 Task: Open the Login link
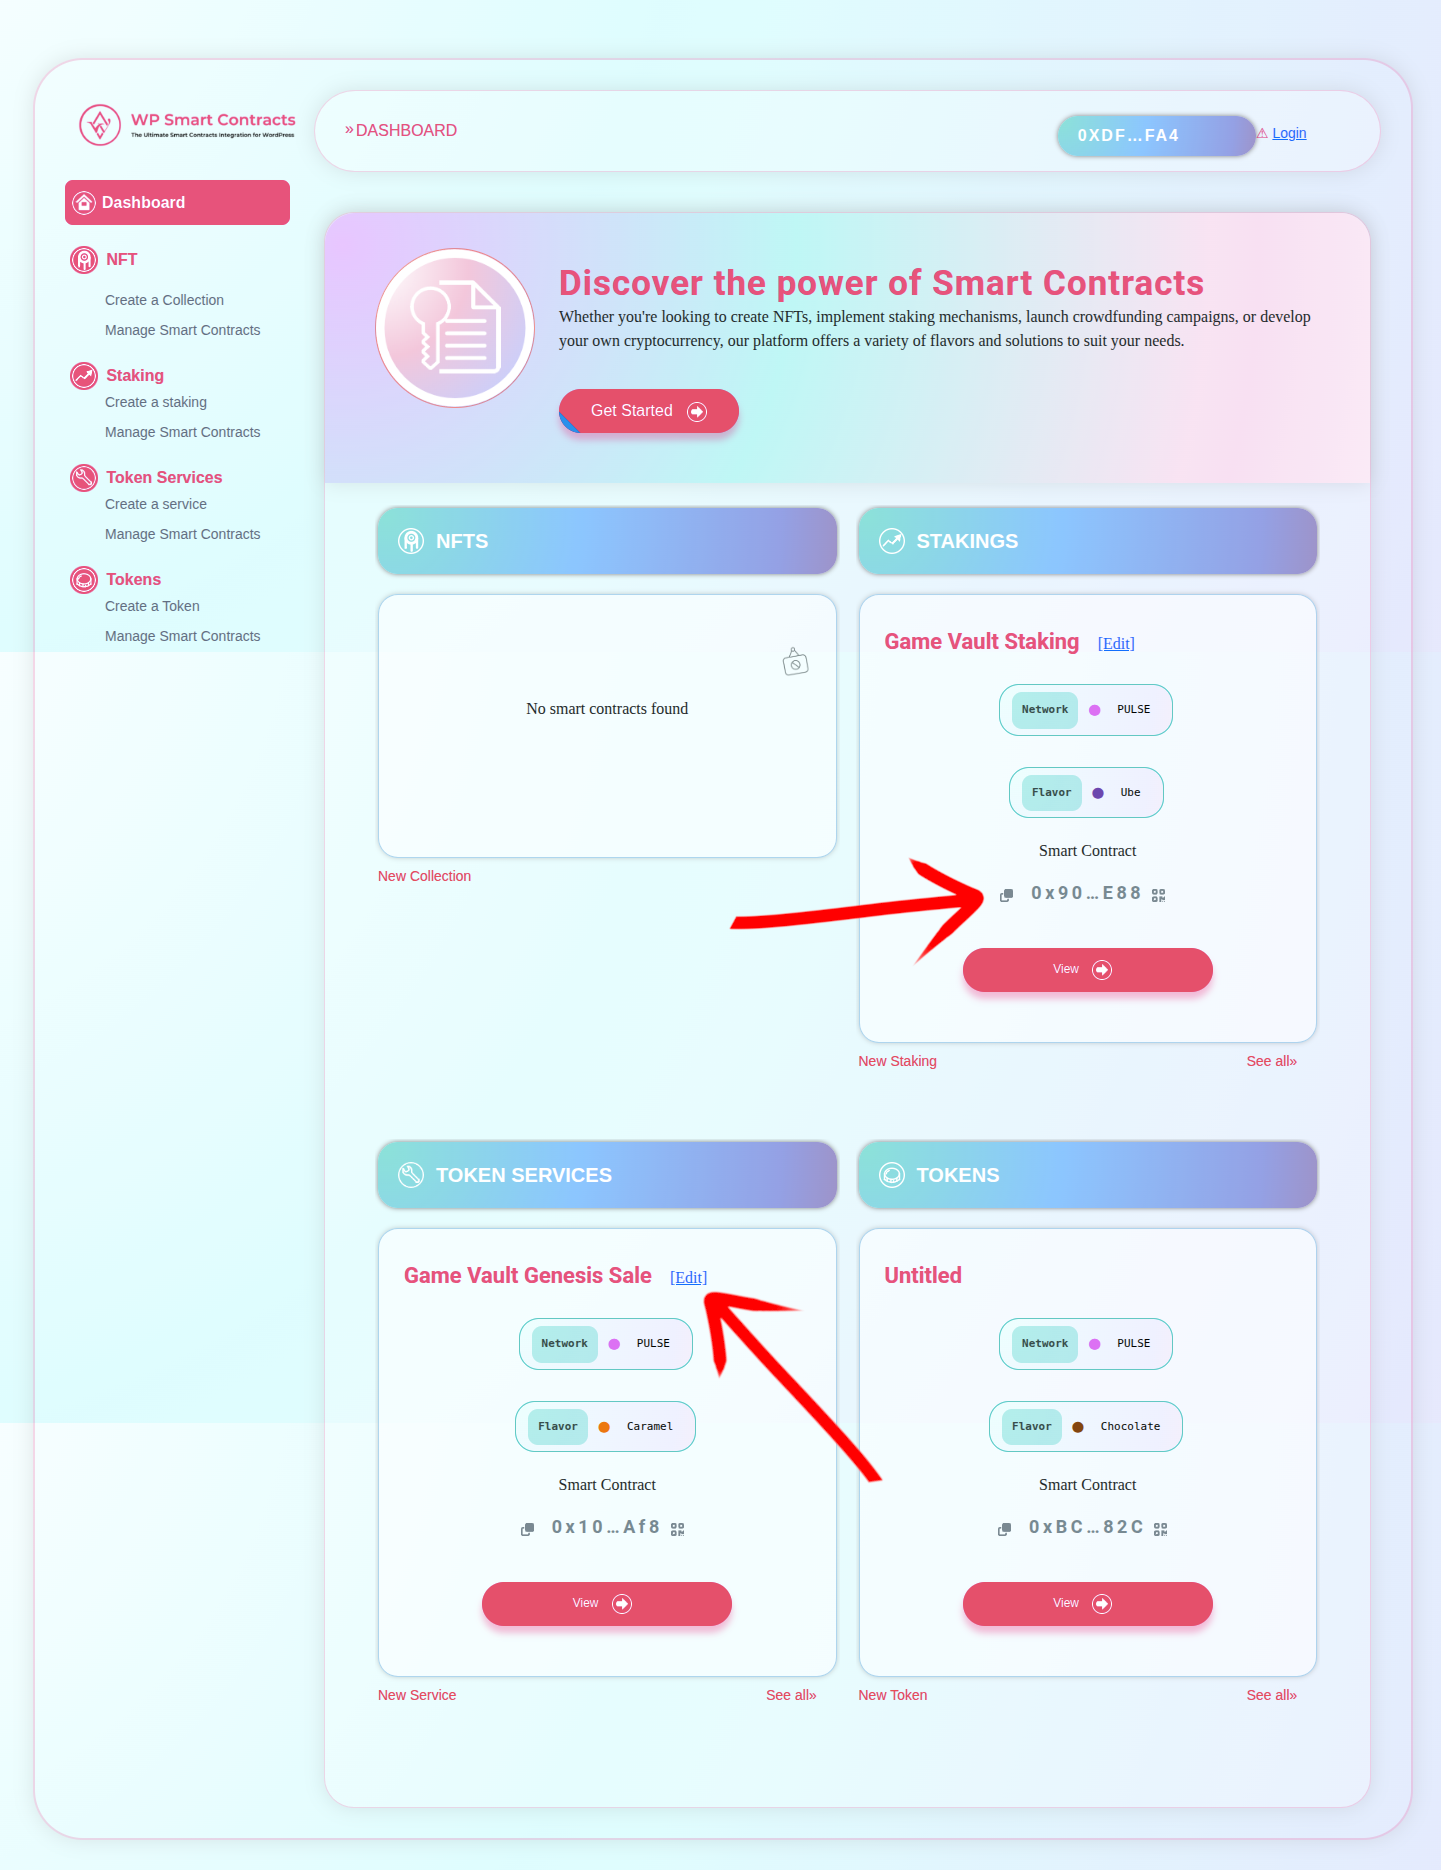click(x=1288, y=133)
